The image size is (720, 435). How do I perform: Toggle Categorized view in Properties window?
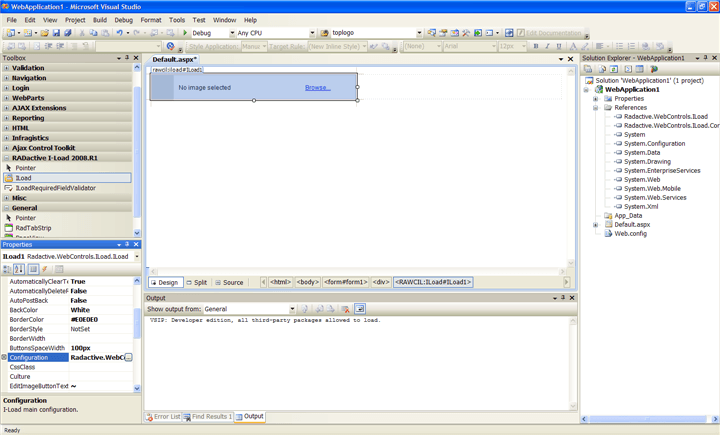point(7,269)
